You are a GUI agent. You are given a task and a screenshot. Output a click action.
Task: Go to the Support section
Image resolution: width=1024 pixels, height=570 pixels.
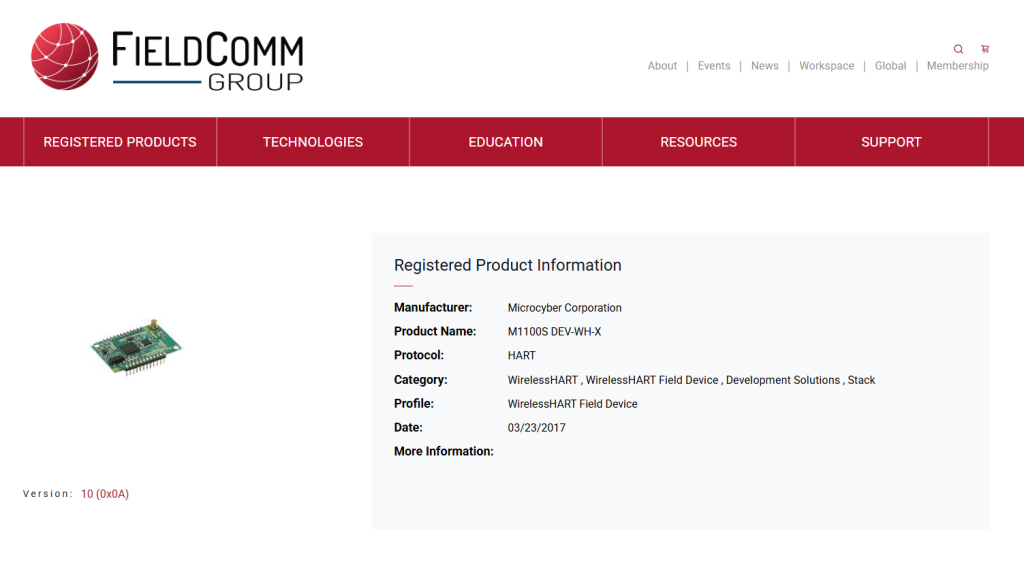pyautogui.click(x=891, y=142)
